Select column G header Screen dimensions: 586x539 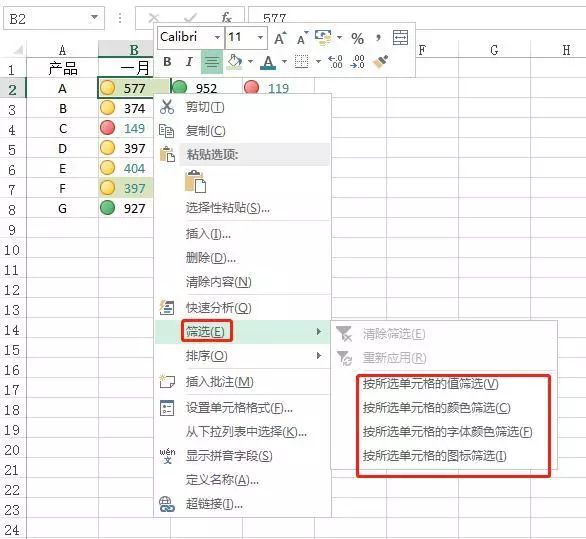[x=494, y=50]
